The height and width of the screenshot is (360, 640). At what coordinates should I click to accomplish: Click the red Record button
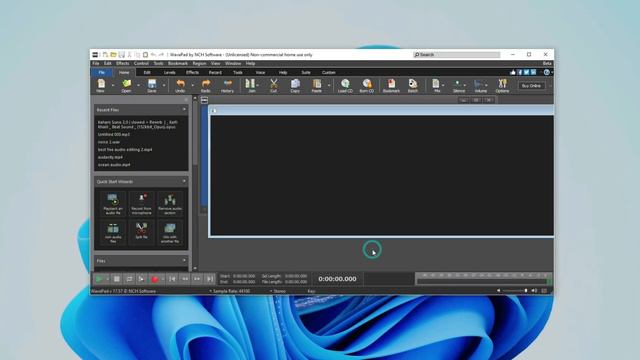(x=154, y=279)
